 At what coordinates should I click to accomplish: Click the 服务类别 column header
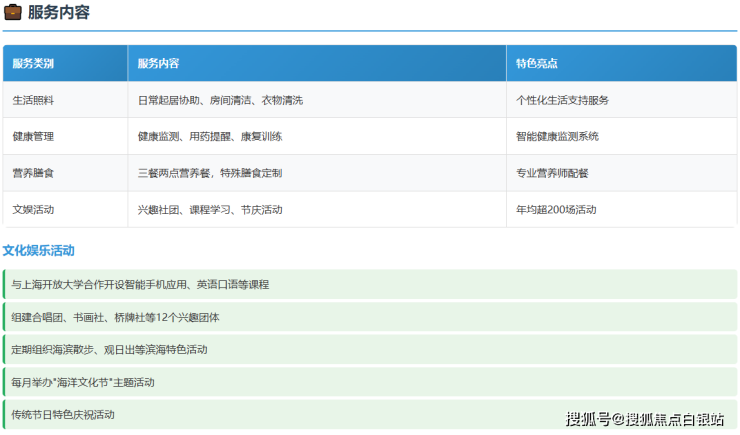[x=33, y=63]
